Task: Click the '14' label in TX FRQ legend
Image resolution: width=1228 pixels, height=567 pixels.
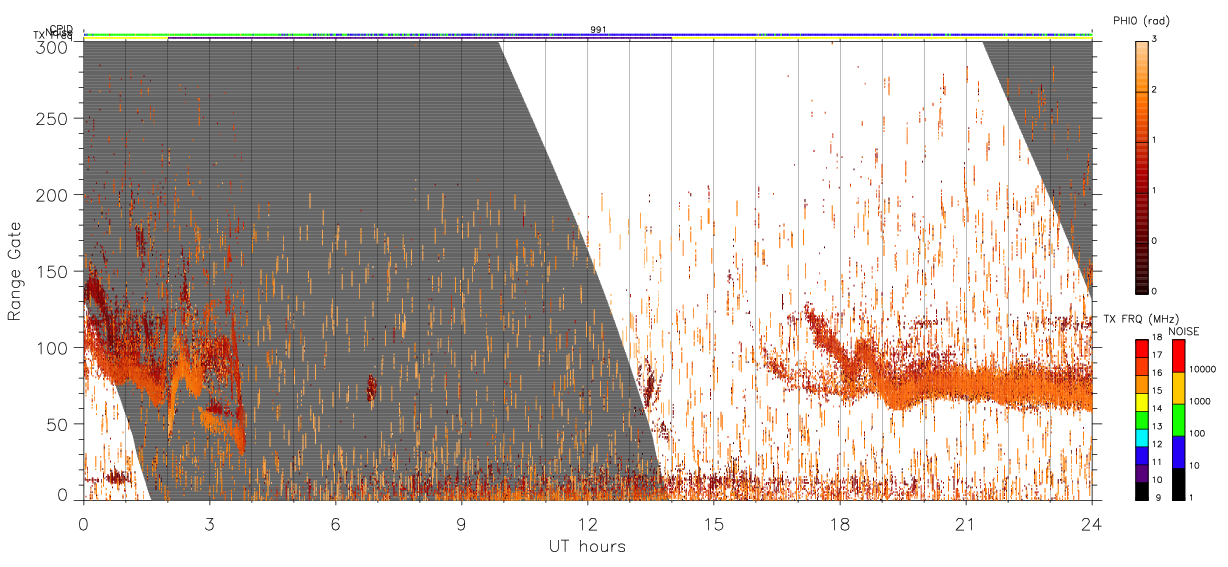Action: pyautogui.click(x=1157, y=408)
